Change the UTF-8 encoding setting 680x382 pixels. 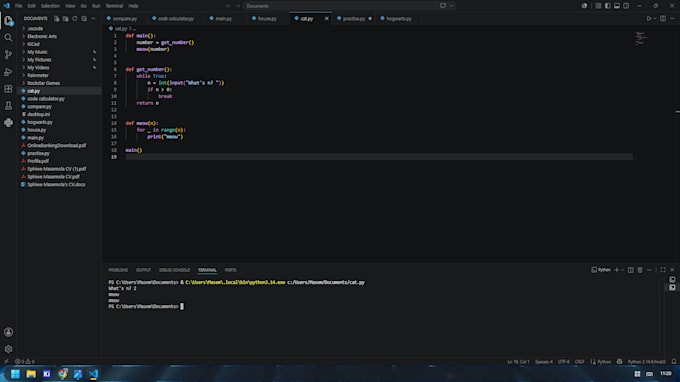coord(564,362)
